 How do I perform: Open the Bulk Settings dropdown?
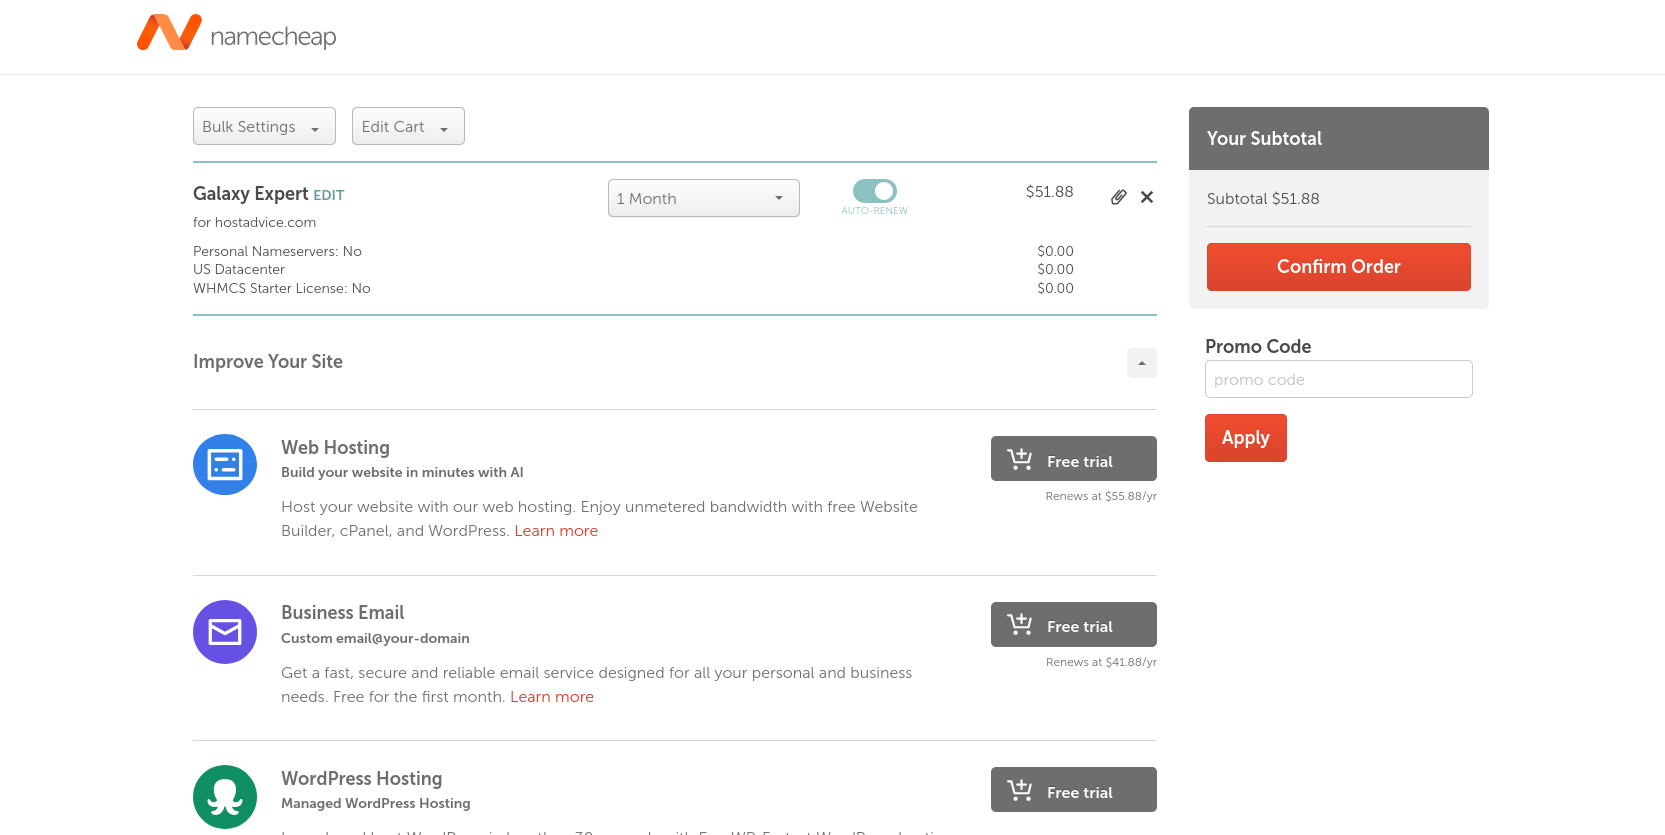point(264,126)
